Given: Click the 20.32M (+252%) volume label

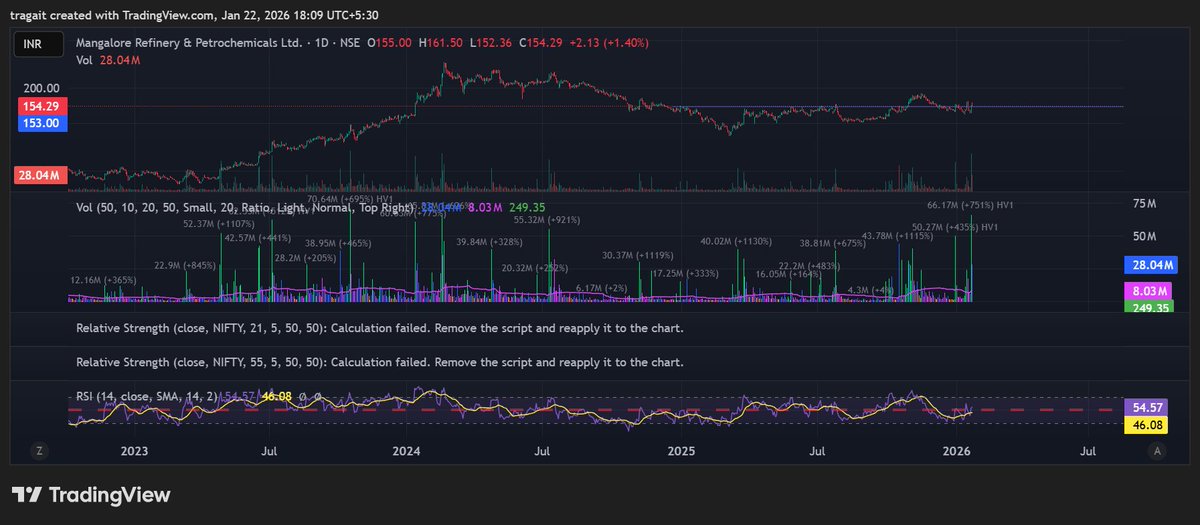Looking at the screenshot, I should point(535,268).
